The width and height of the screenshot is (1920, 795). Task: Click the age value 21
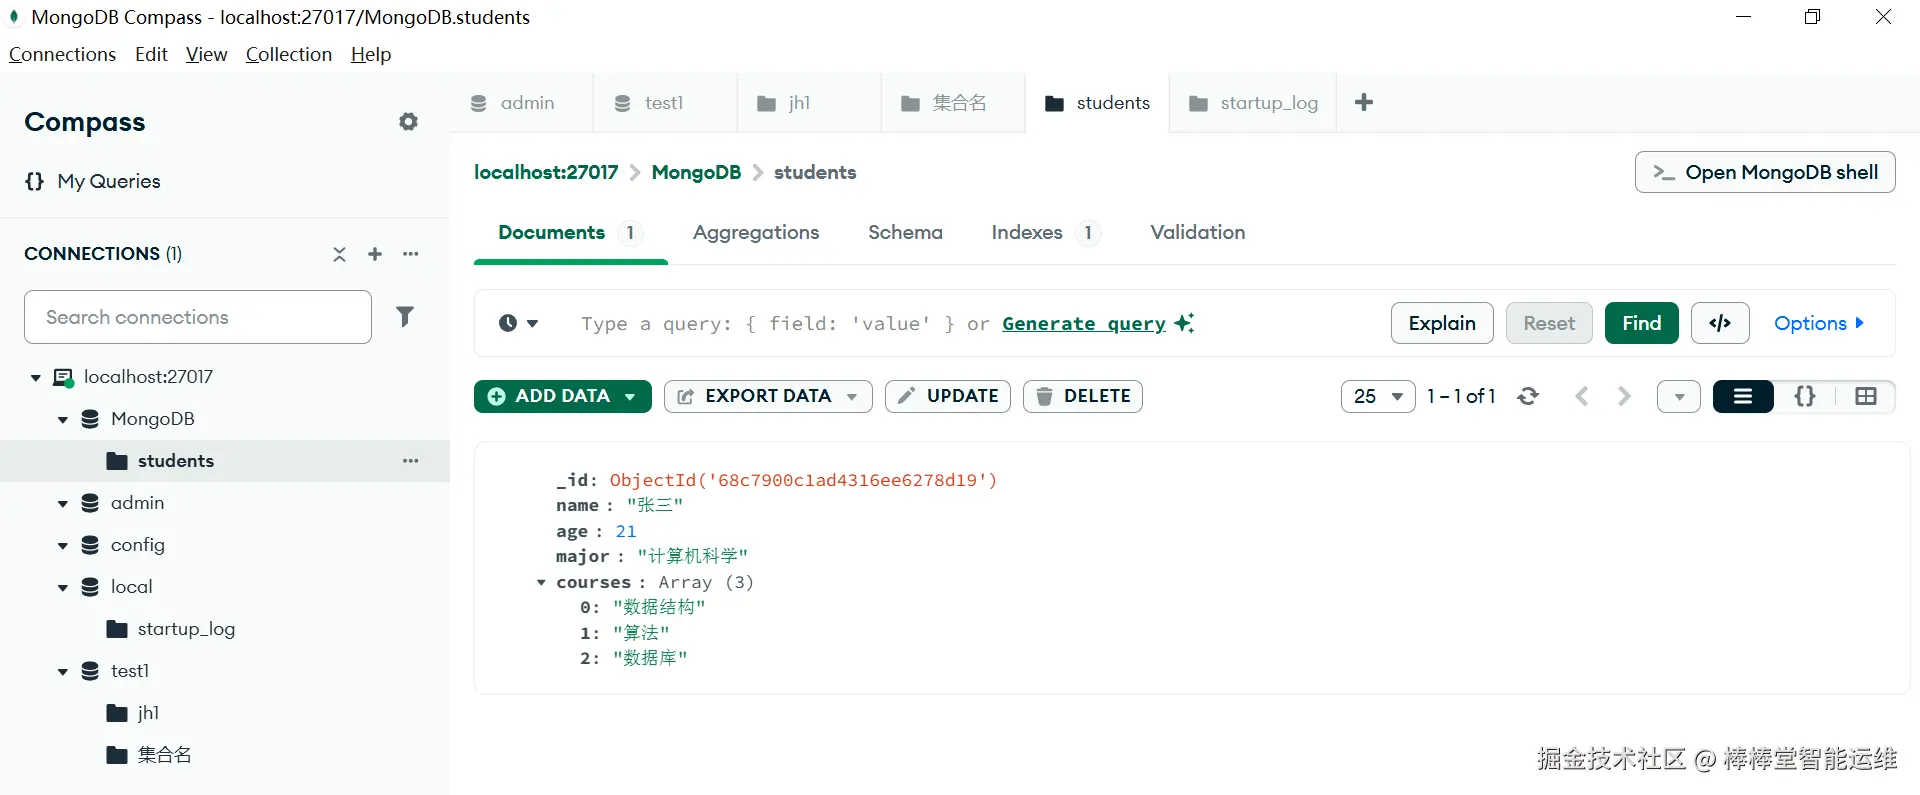click(x=626, y=531)
